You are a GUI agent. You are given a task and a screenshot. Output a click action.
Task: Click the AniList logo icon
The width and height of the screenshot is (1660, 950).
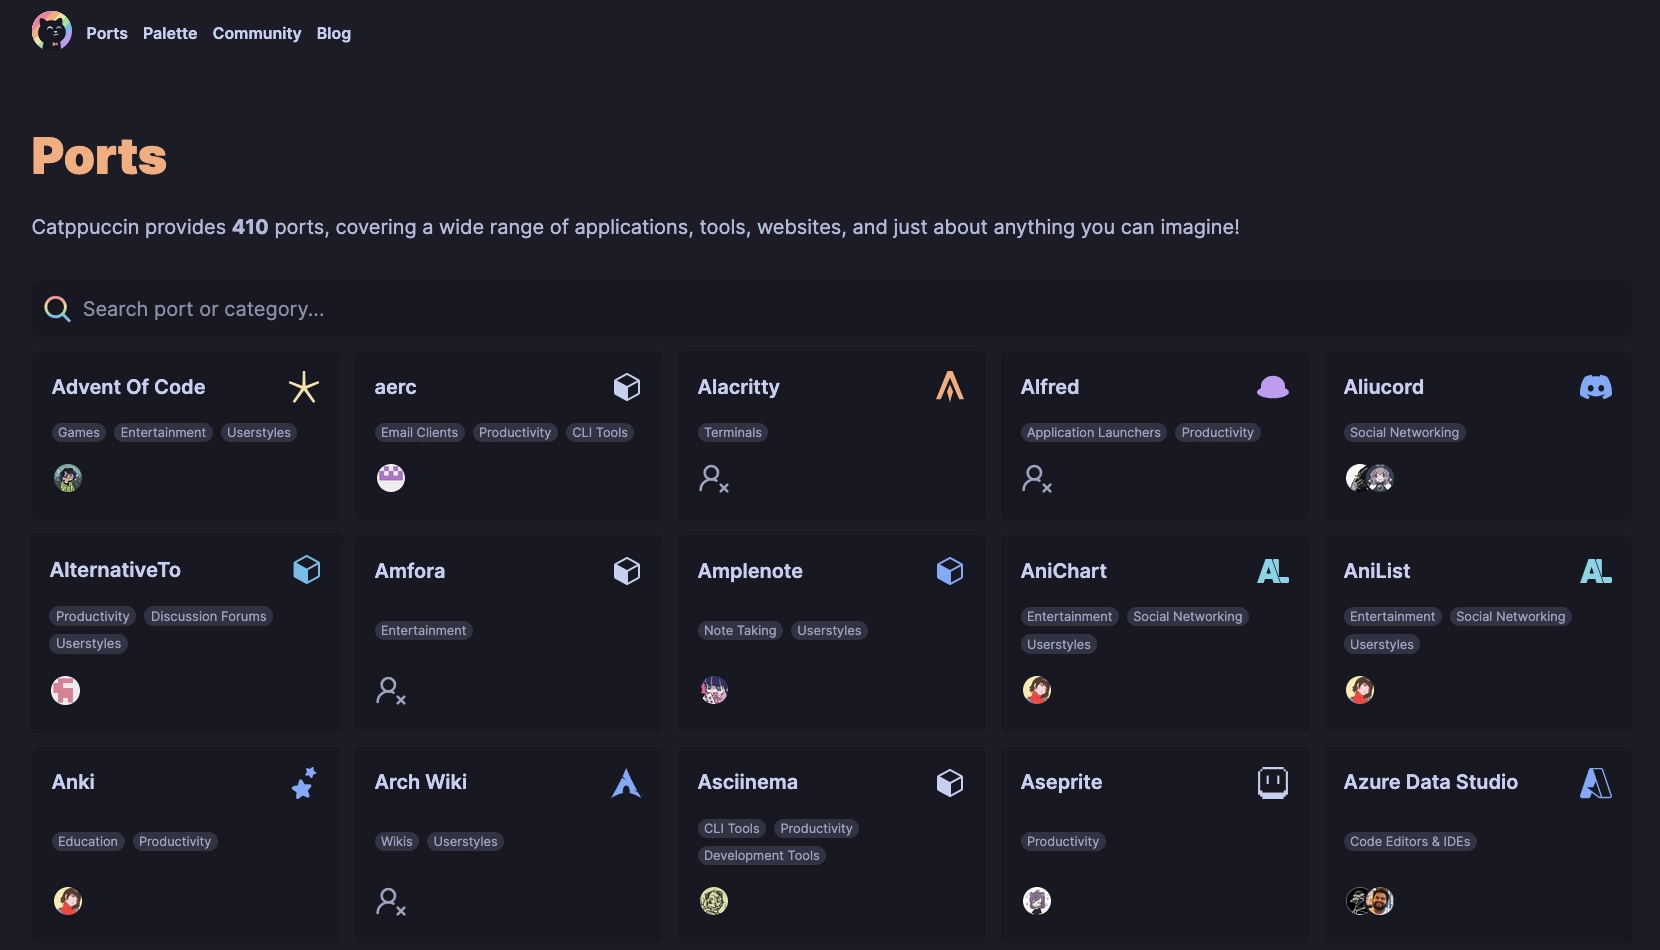click(x=1596, y=571)
